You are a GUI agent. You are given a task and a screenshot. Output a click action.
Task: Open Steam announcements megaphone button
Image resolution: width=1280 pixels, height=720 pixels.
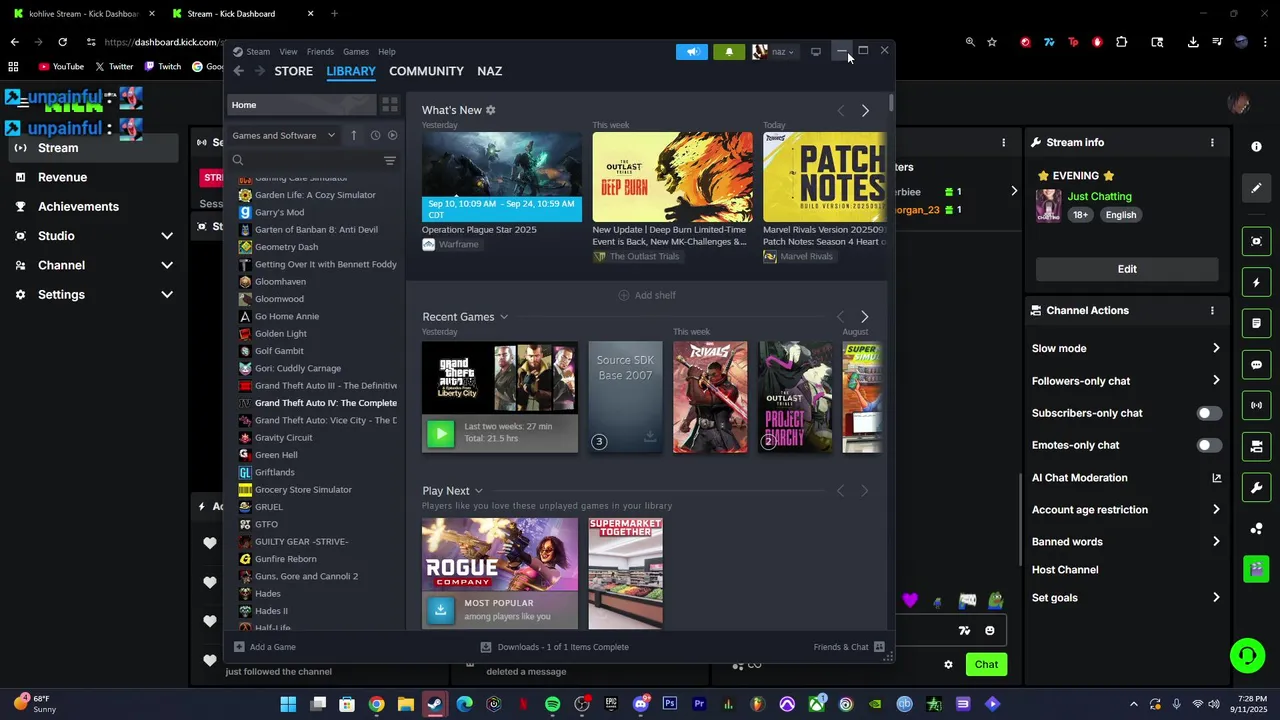pos(691,52)
